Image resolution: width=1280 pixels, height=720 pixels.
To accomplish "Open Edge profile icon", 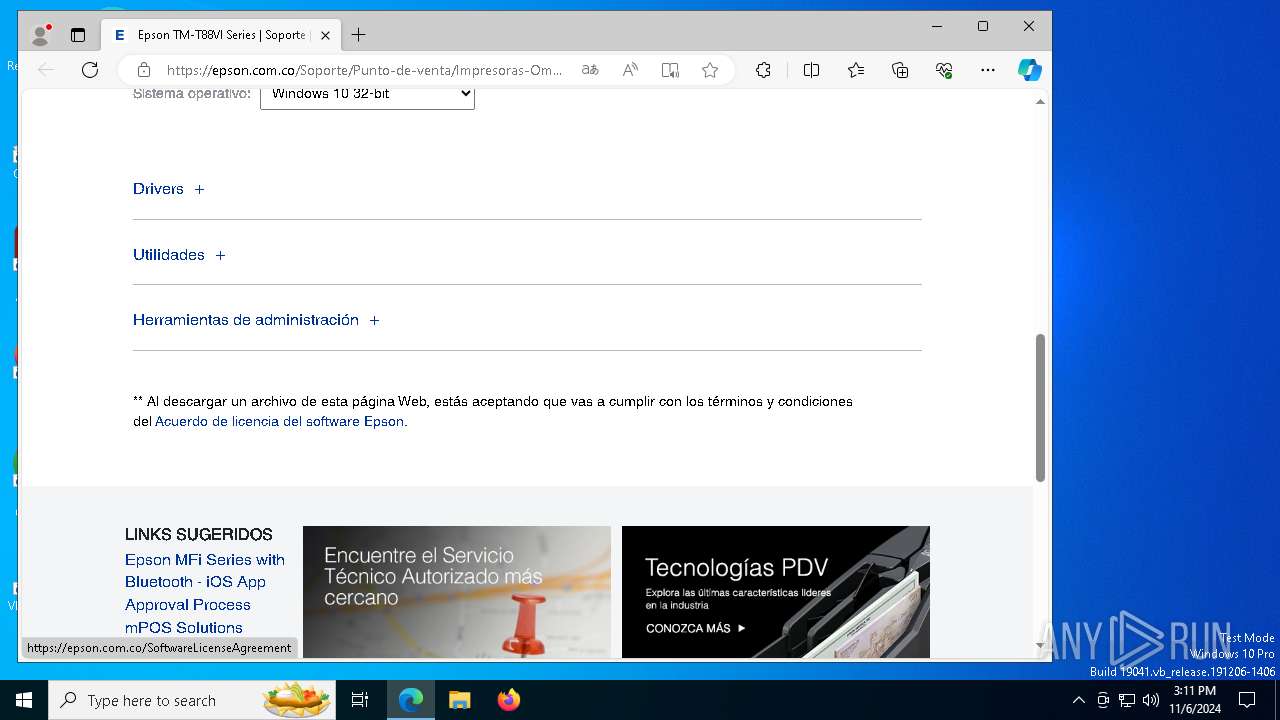I will 41,35.
